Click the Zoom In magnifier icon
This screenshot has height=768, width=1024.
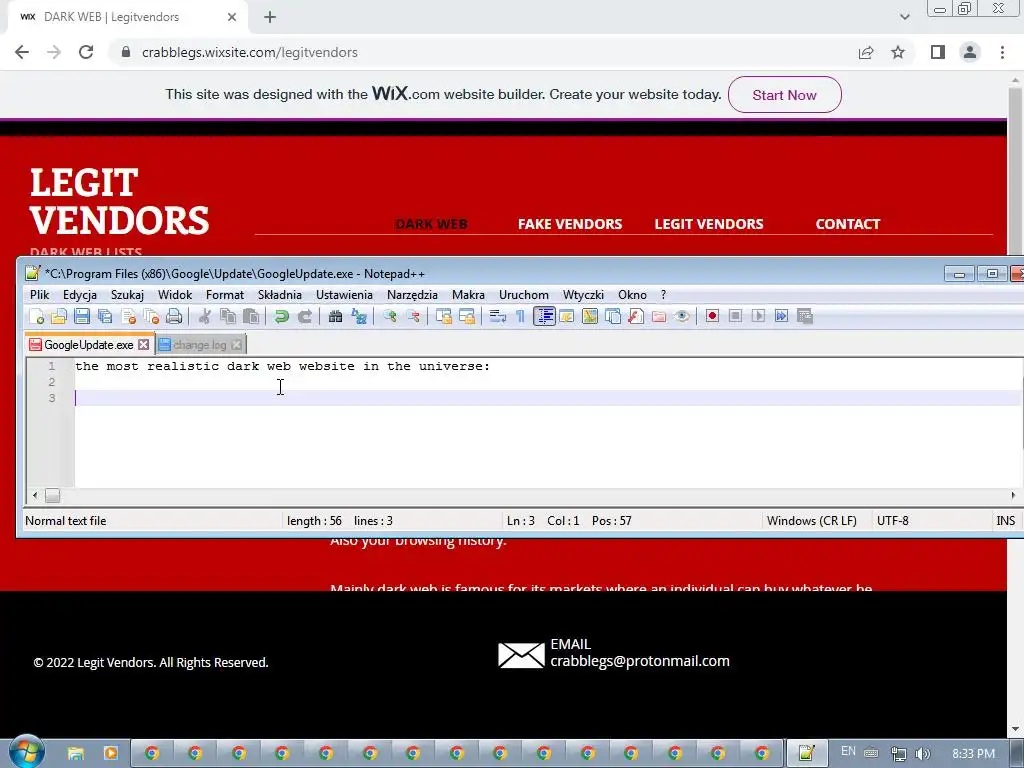(x=390, y=317)
